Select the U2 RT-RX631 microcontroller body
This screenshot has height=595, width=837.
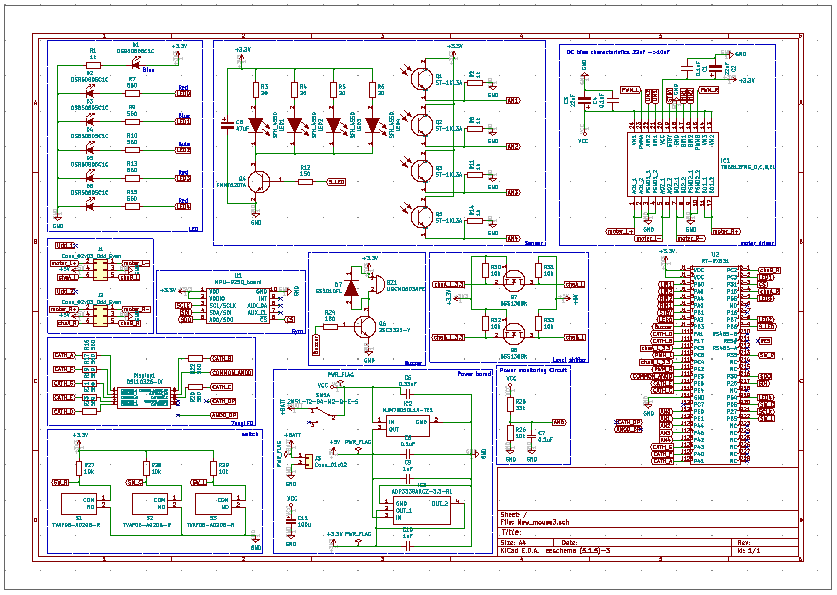click(715, 365)
